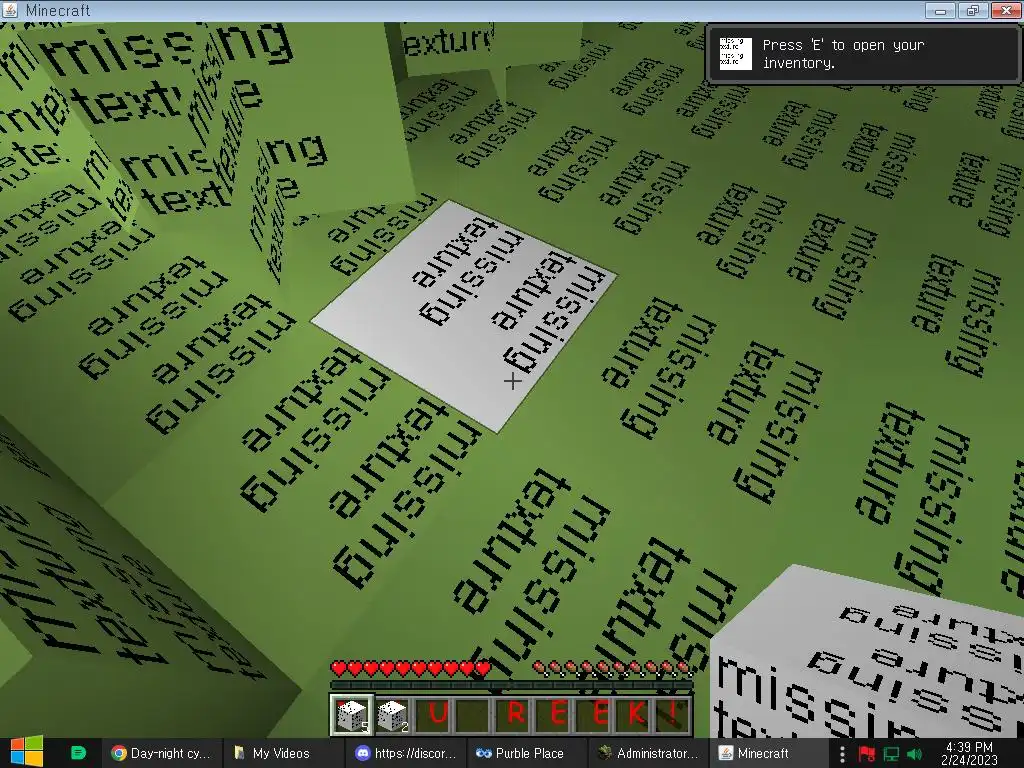This screenshot has height=768, width=1024.
Task: Select the hotbar slot showing red U
Action: click(433, 714)
